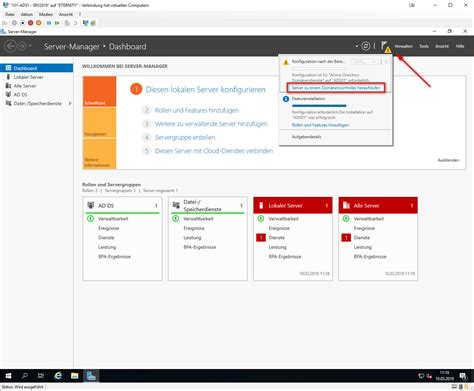The height and width of the screenshot is (391, 474).
Task: Click 'Server zu einem Domänencontroller heraufstufen' link
Action: pos(336,88)
